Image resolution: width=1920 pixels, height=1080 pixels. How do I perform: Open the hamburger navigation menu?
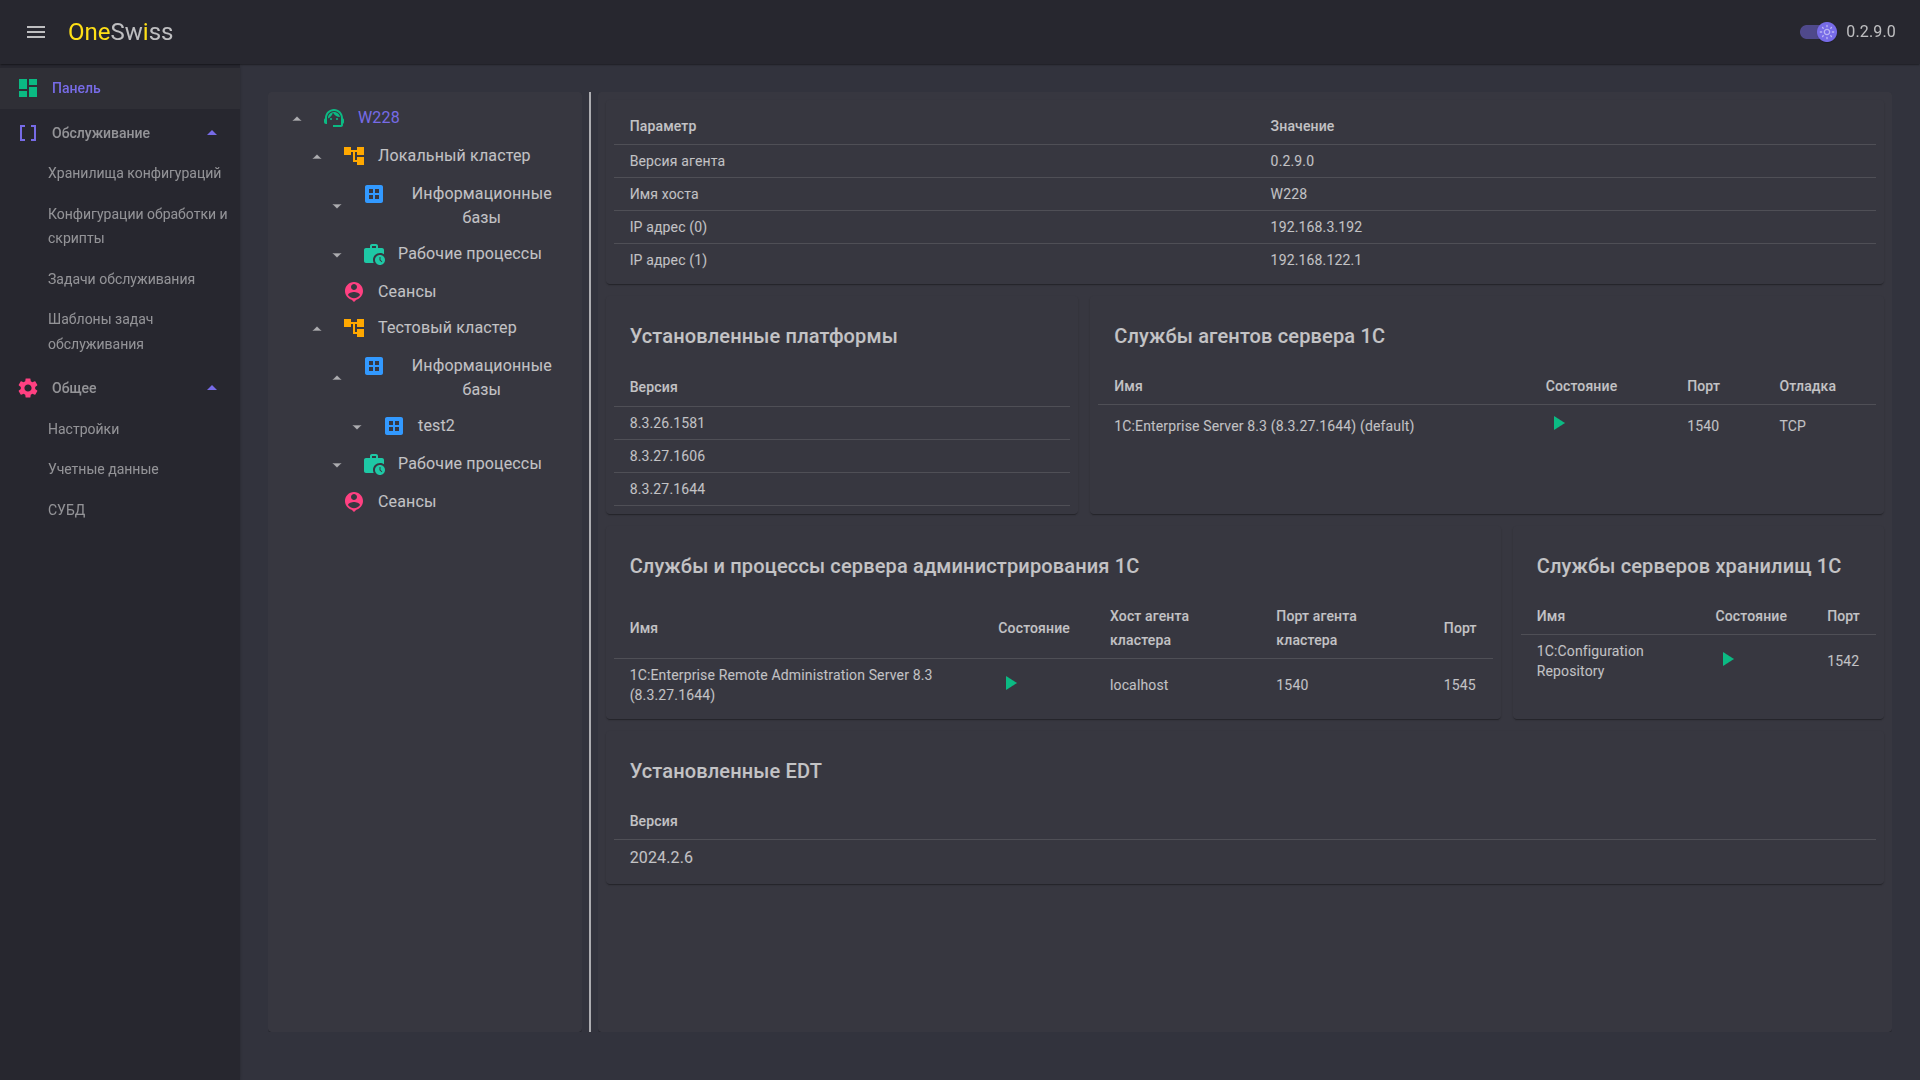(36, 32)
